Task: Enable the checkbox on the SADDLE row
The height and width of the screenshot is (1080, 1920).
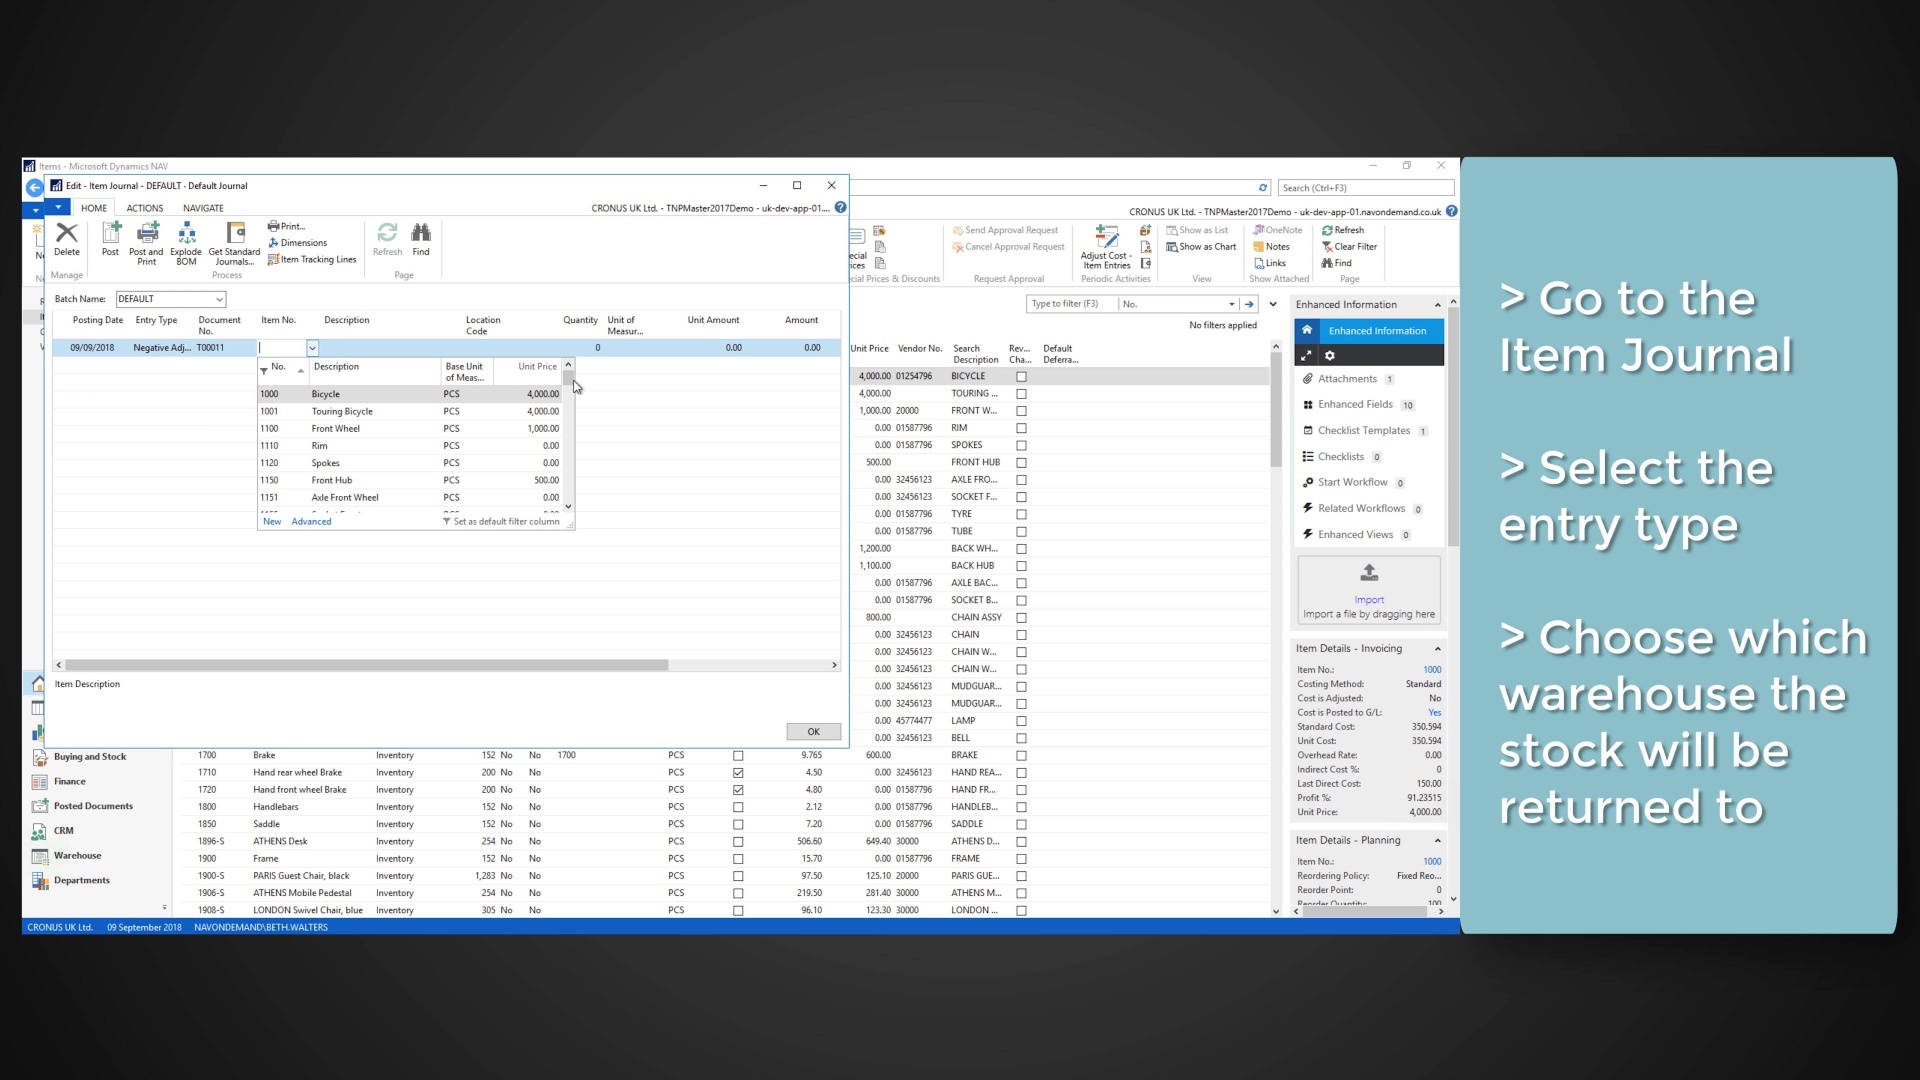Action: (x=738, y=824)
